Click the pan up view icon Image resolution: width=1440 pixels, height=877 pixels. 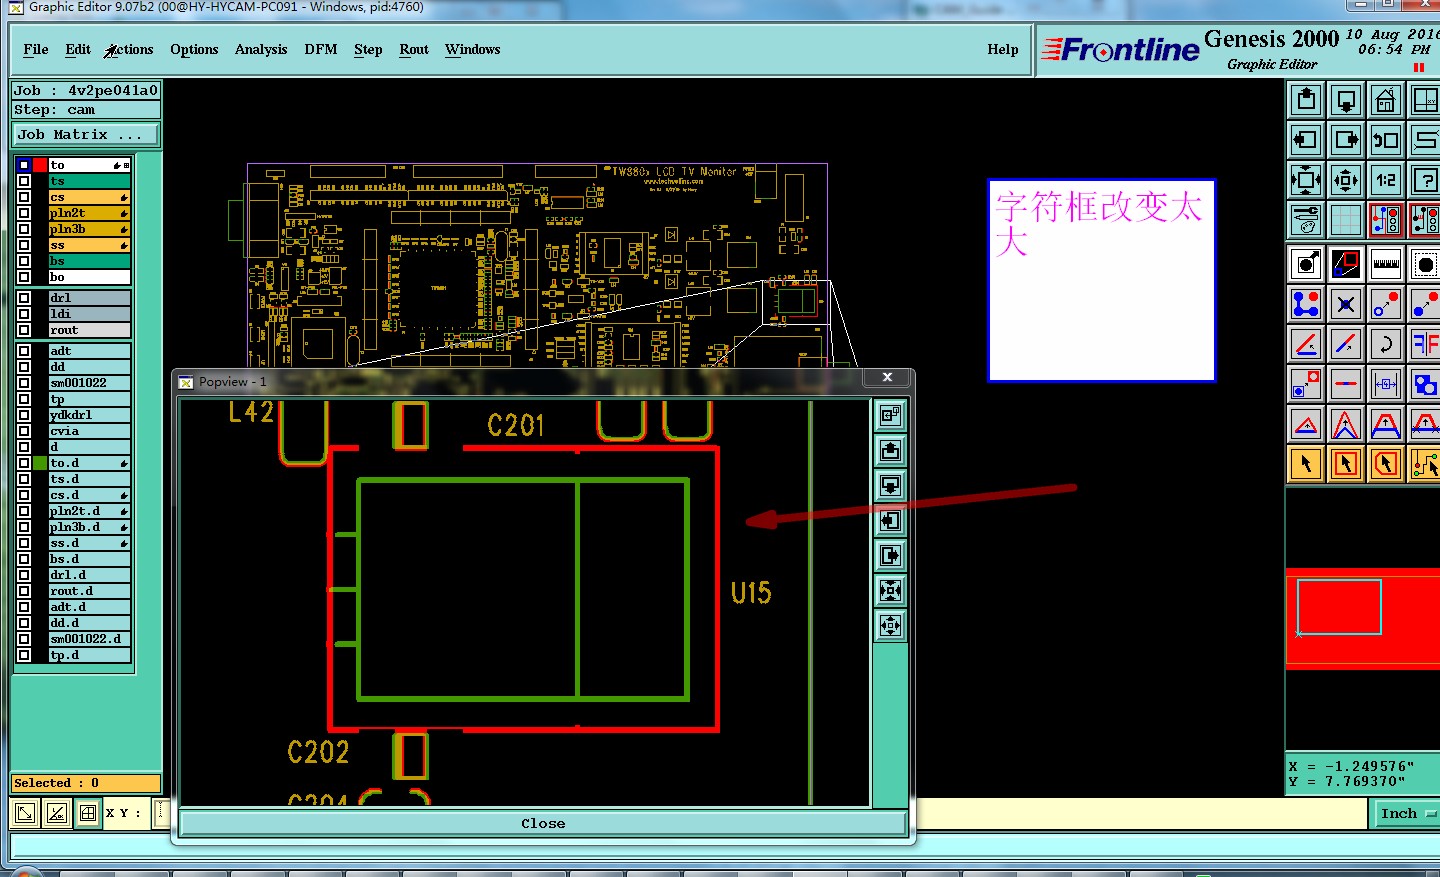pyautogui.click(x=1306, y=100)
